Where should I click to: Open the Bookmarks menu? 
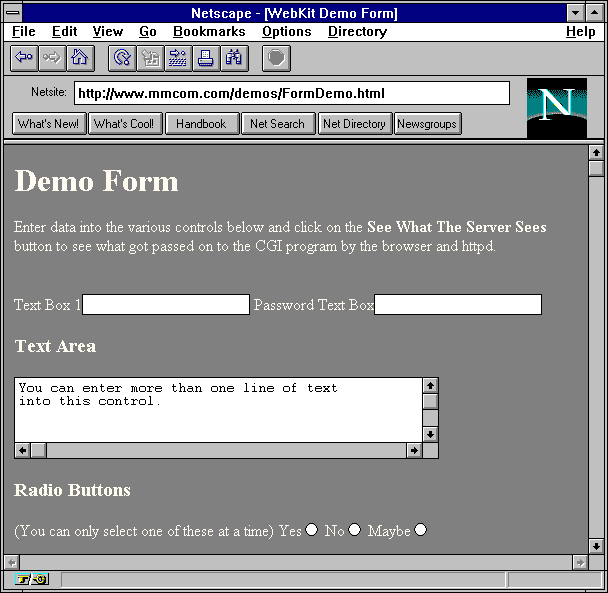click(x=209, y=32)
